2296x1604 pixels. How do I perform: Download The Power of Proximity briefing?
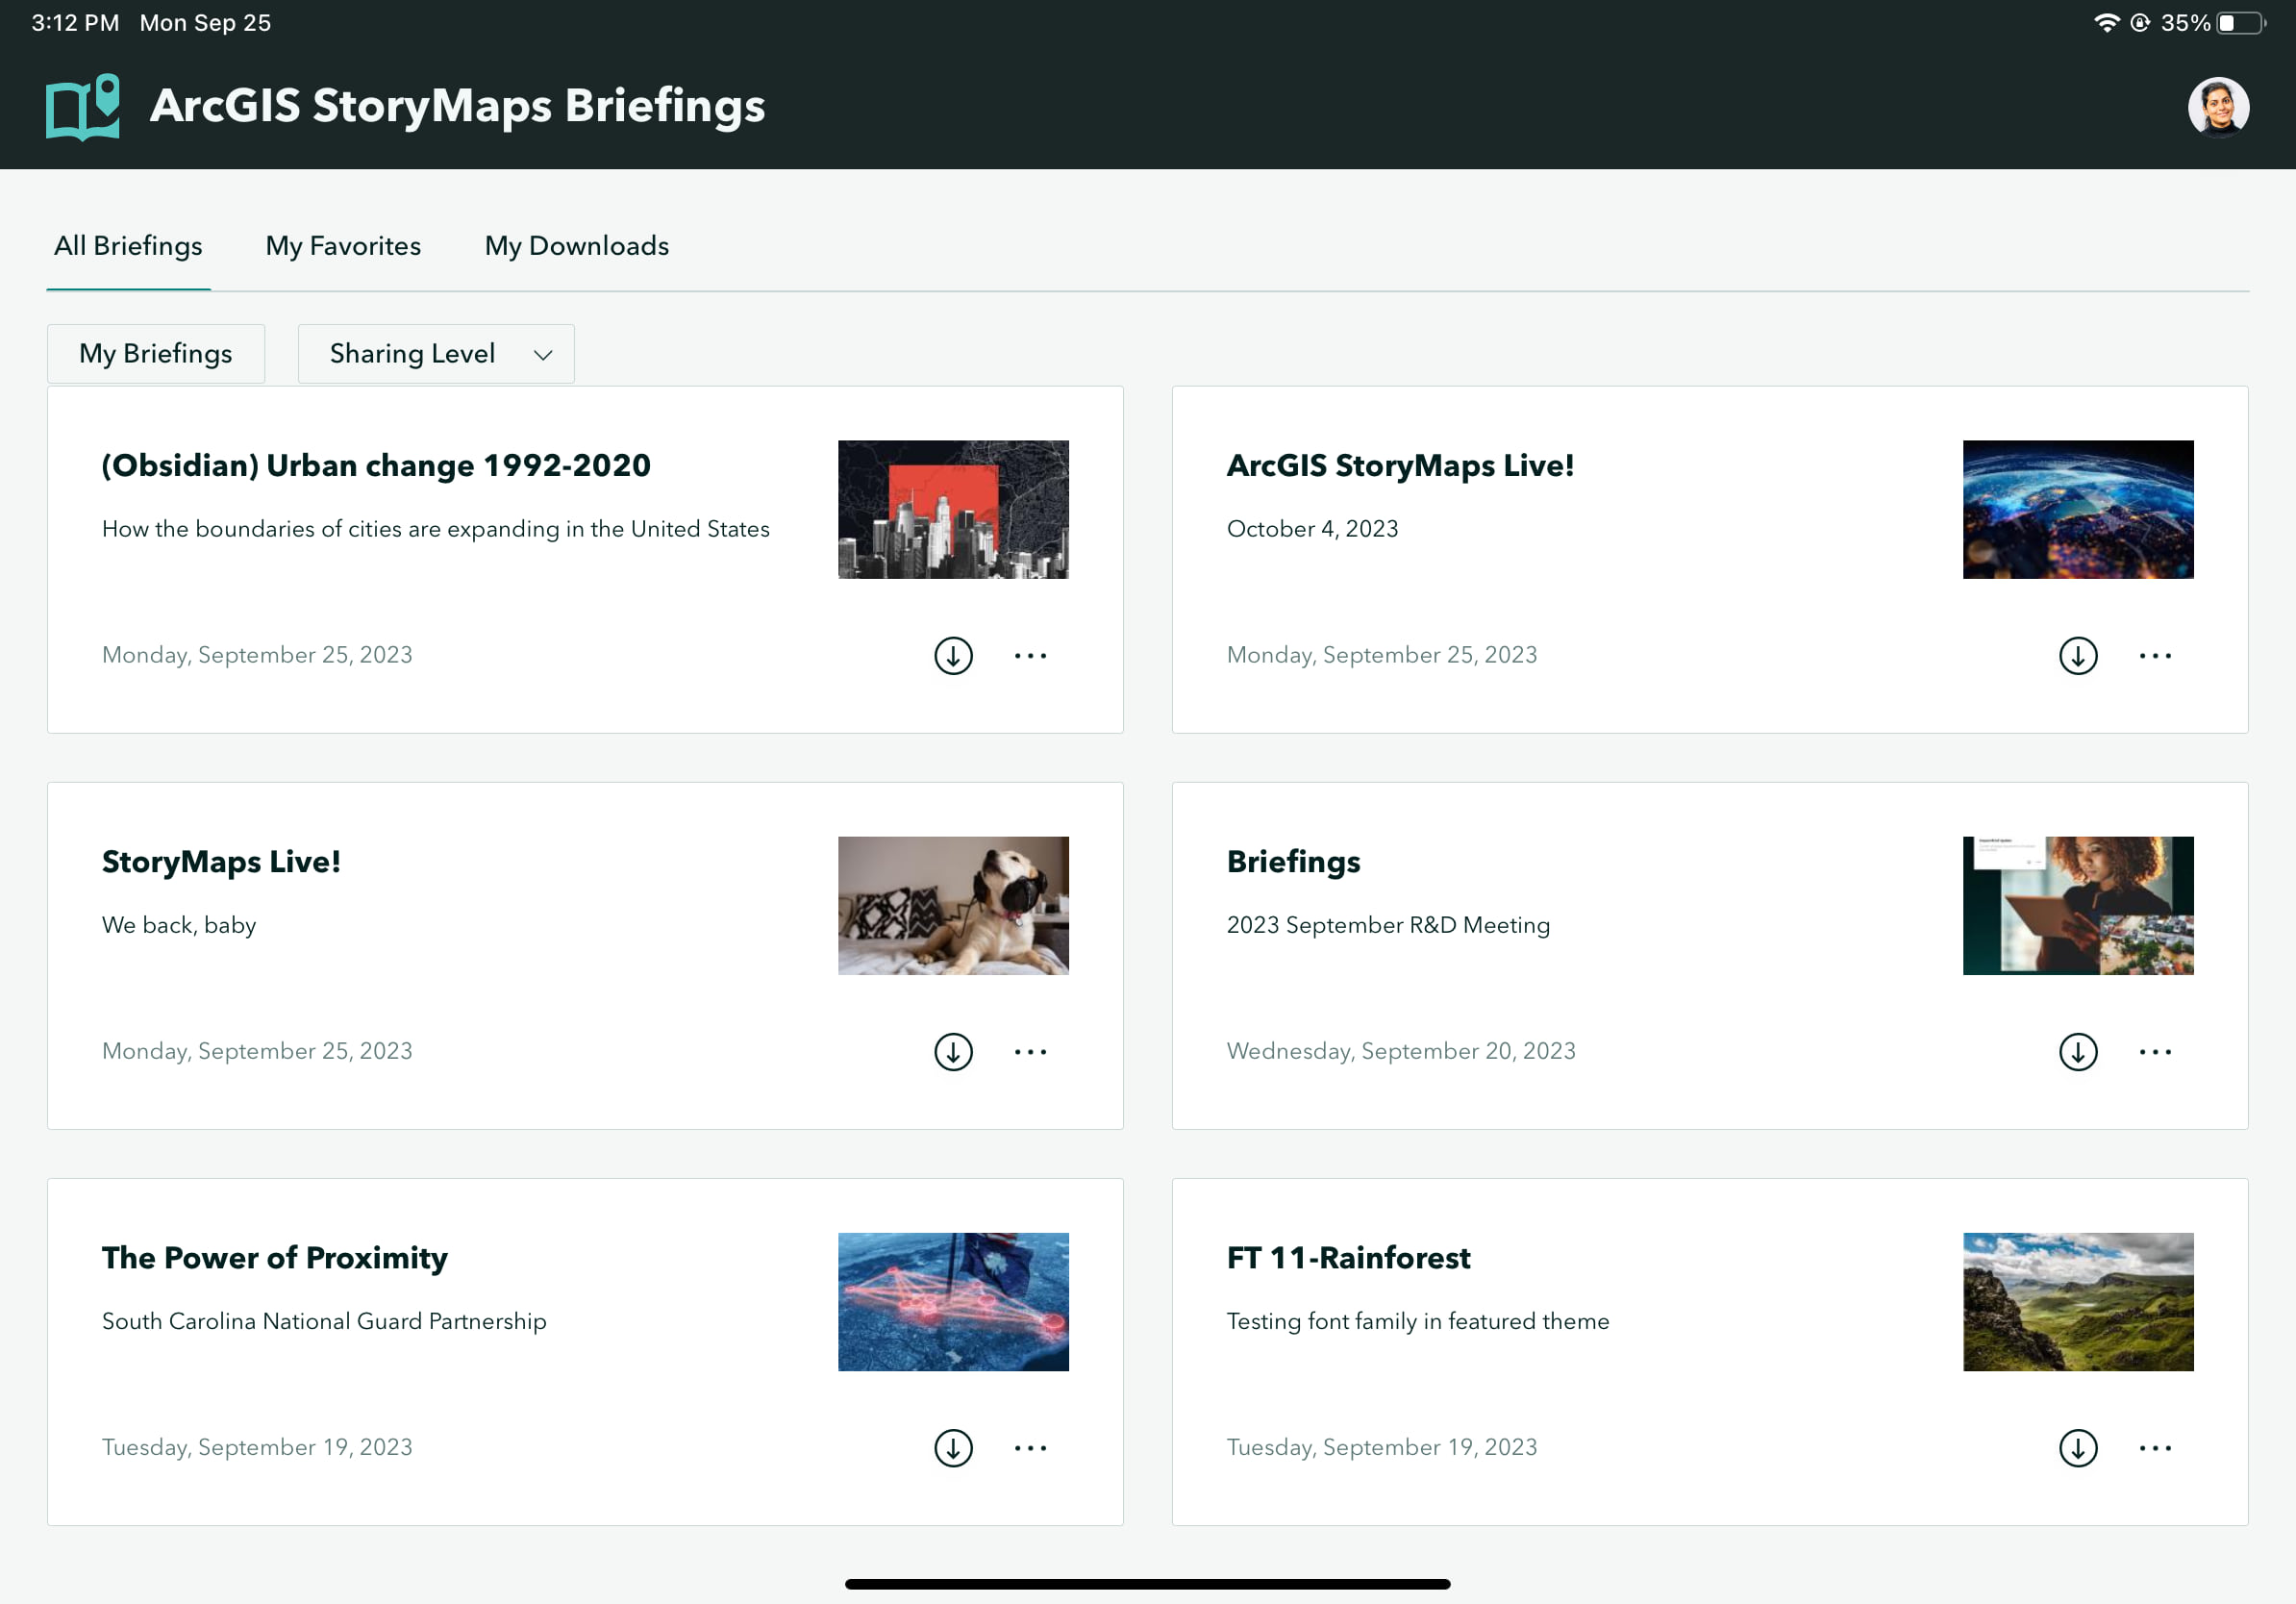[x=953, y=1448]
